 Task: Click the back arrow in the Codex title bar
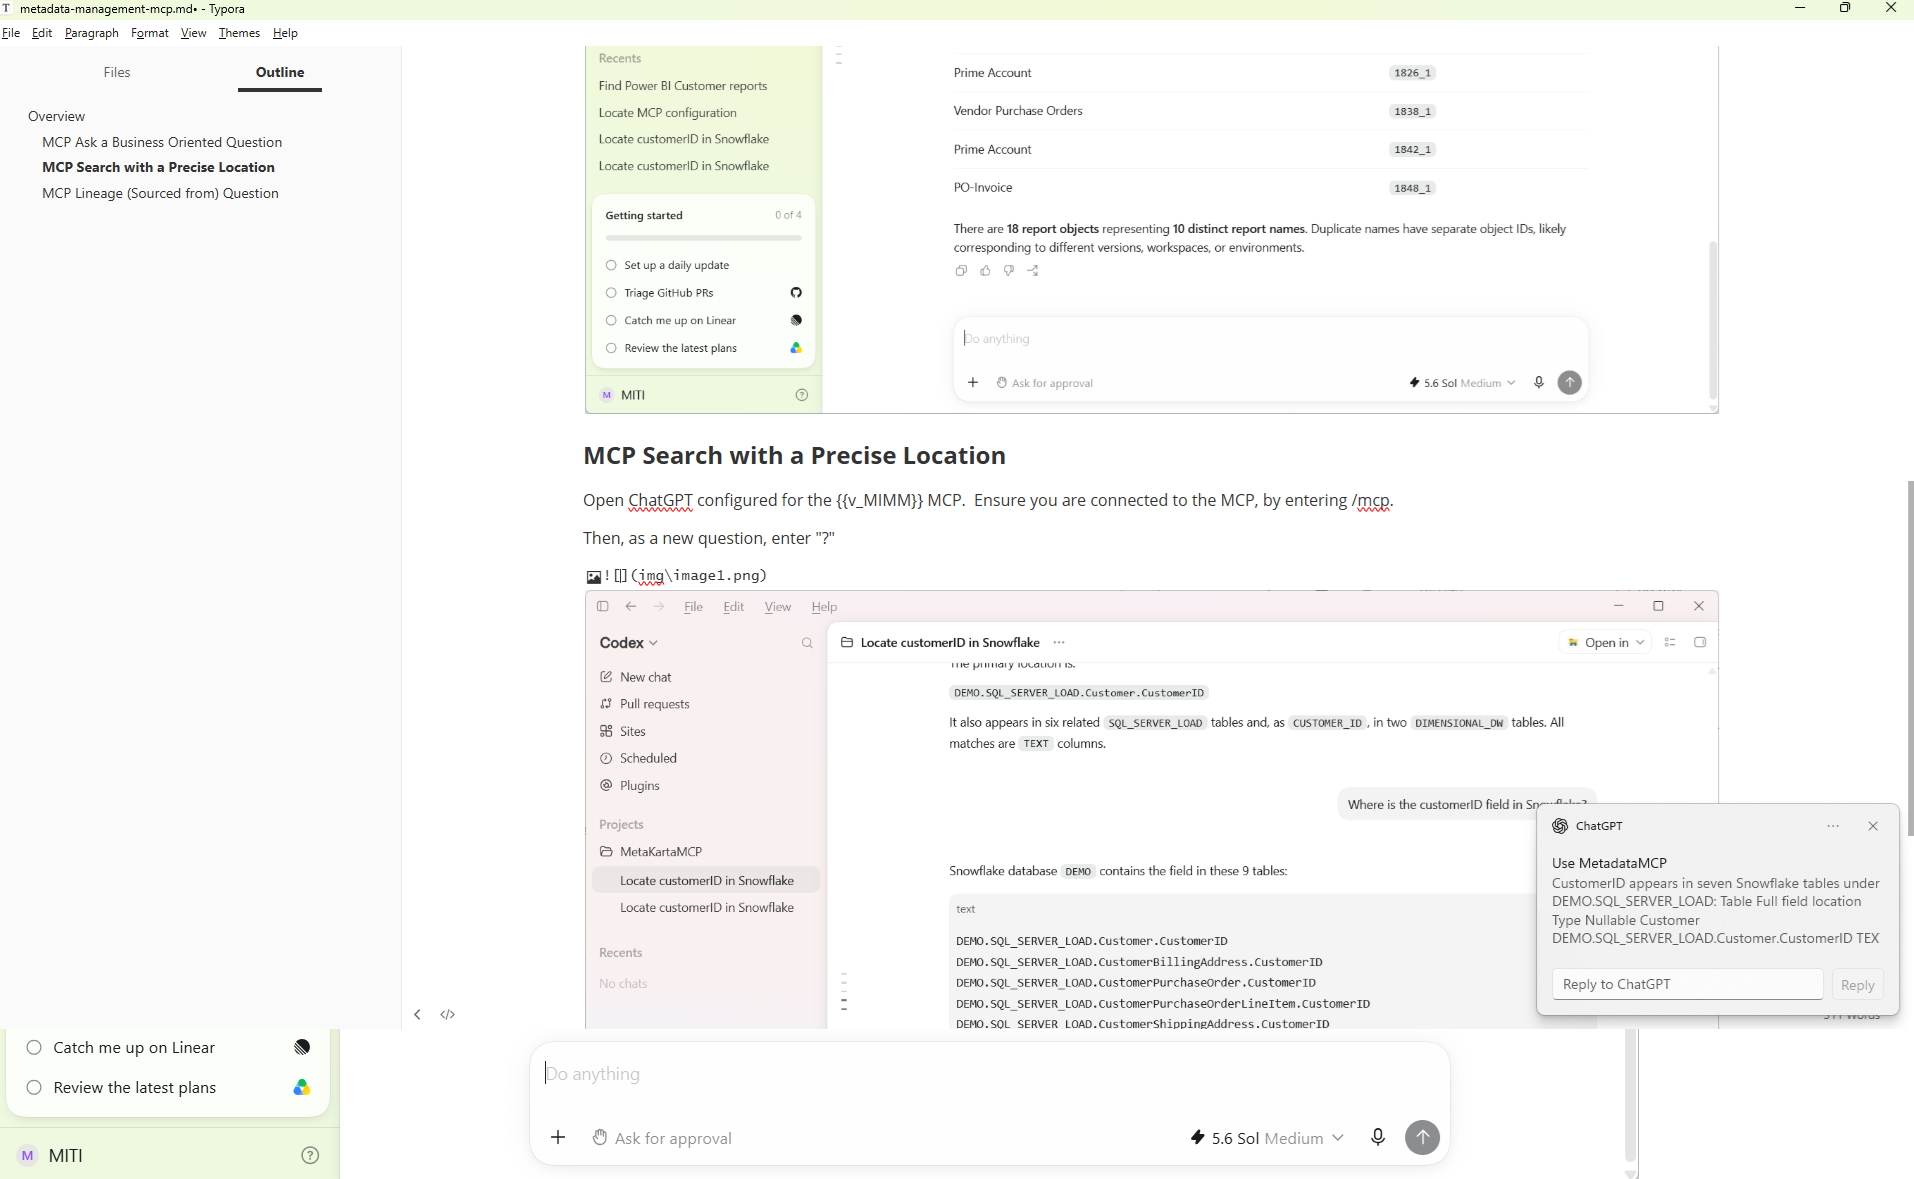630,606
